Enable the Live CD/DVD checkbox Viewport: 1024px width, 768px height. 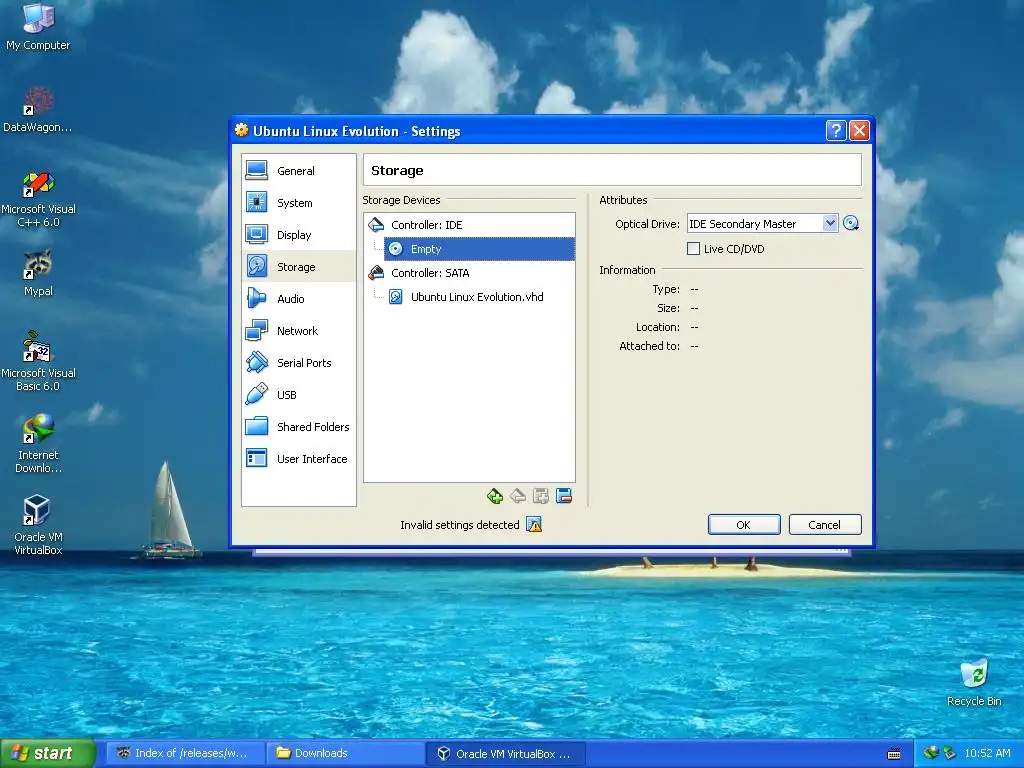coord(694,249)
